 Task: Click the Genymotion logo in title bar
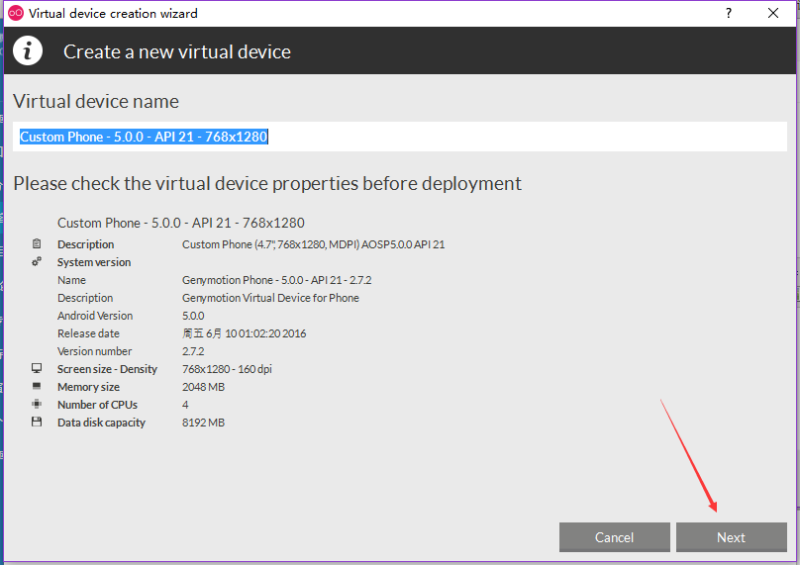16,13
